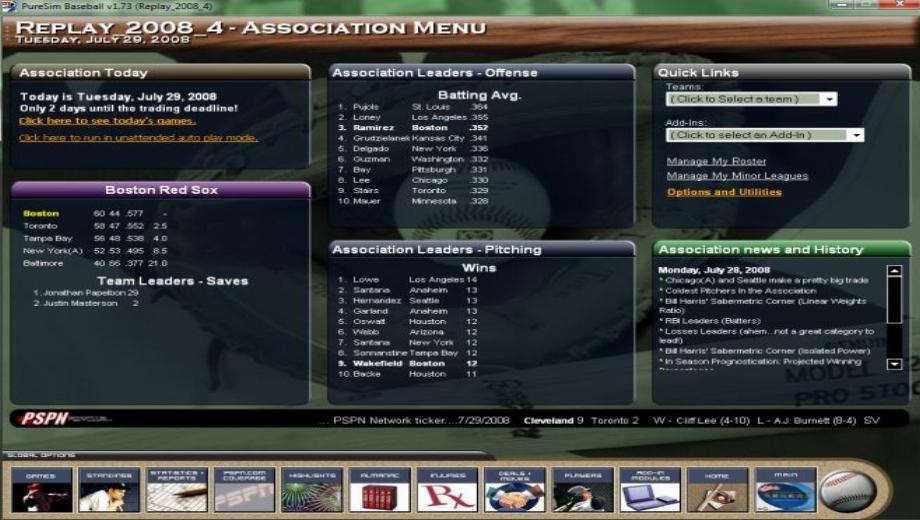Click the Add-Ins combo box field

765,135
